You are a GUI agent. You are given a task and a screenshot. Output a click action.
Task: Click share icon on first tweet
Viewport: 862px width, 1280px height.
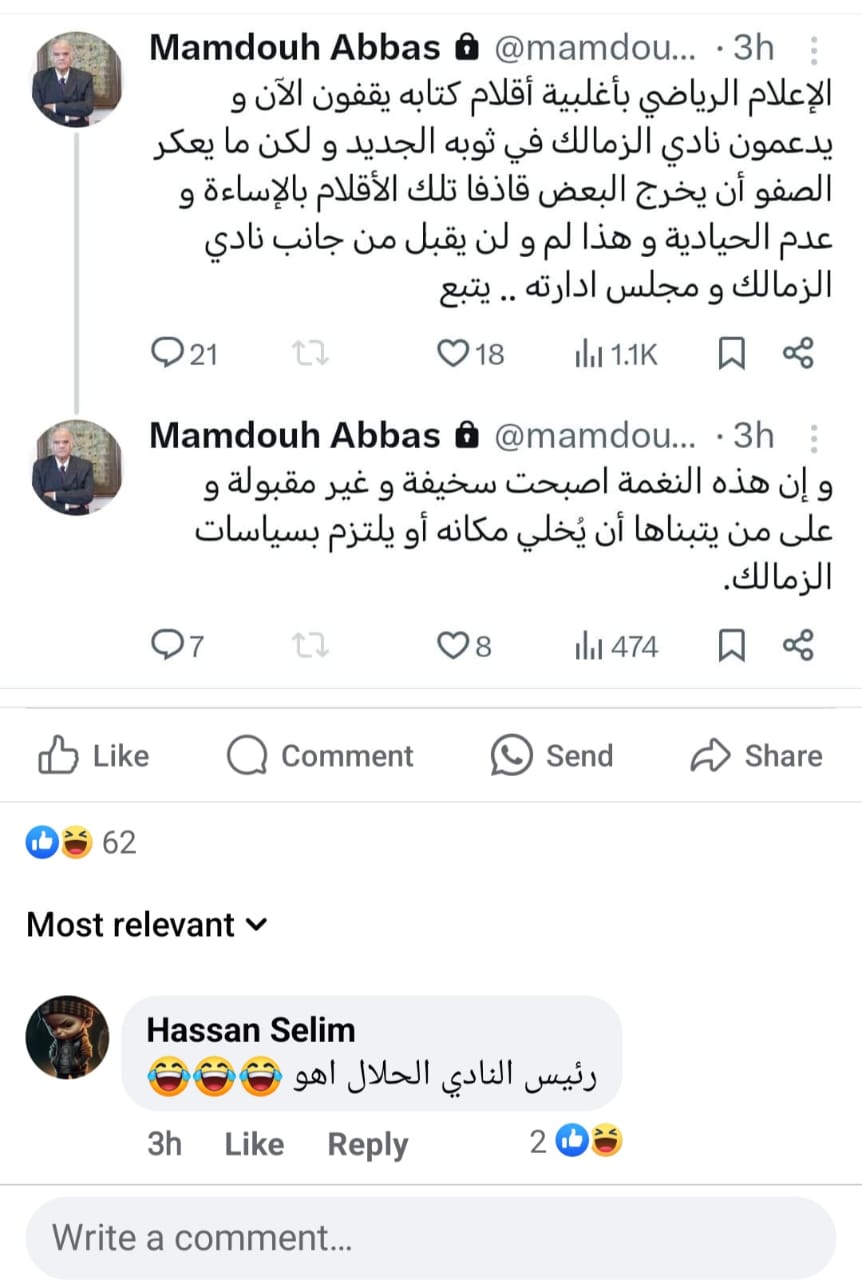coord(798,353)
